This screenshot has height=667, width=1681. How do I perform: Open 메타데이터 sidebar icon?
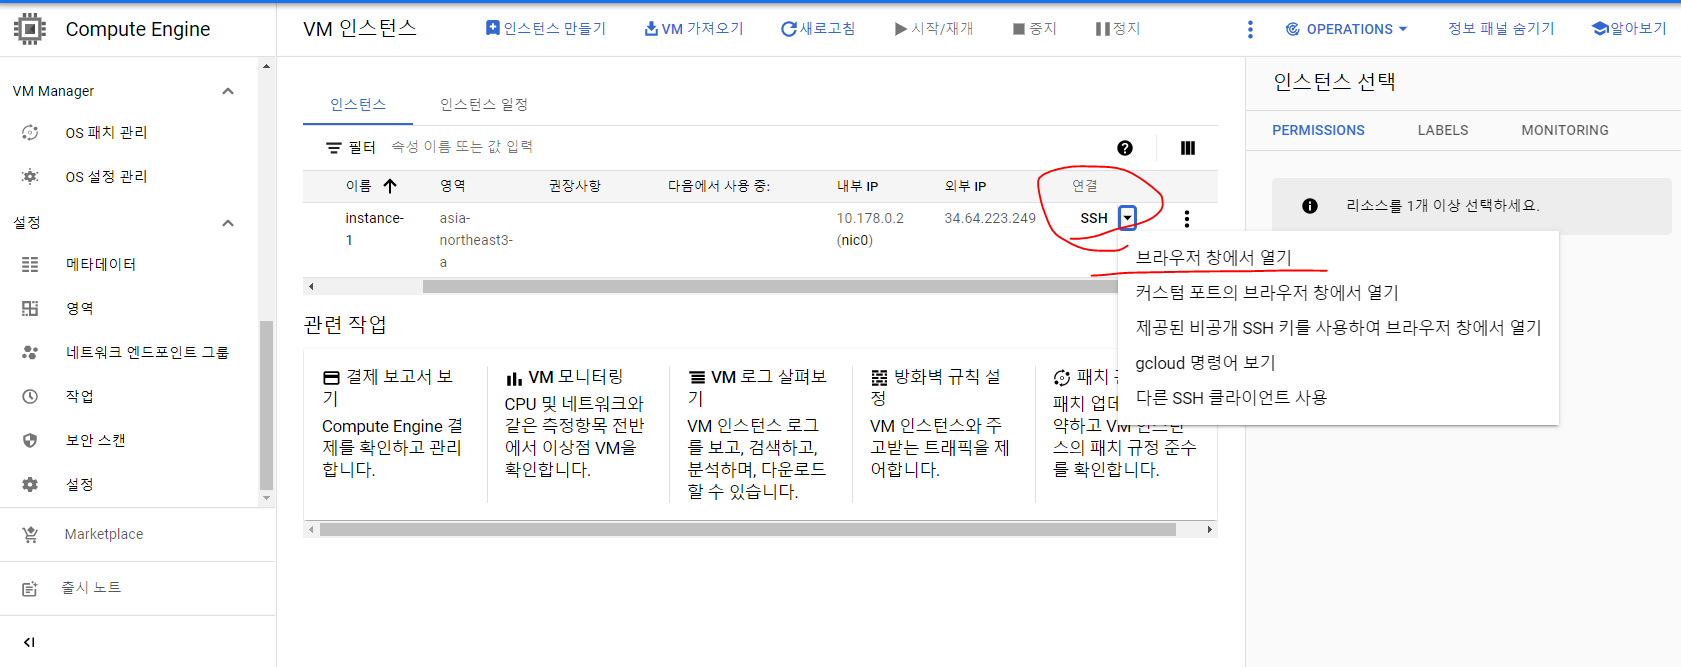point(30,264)
